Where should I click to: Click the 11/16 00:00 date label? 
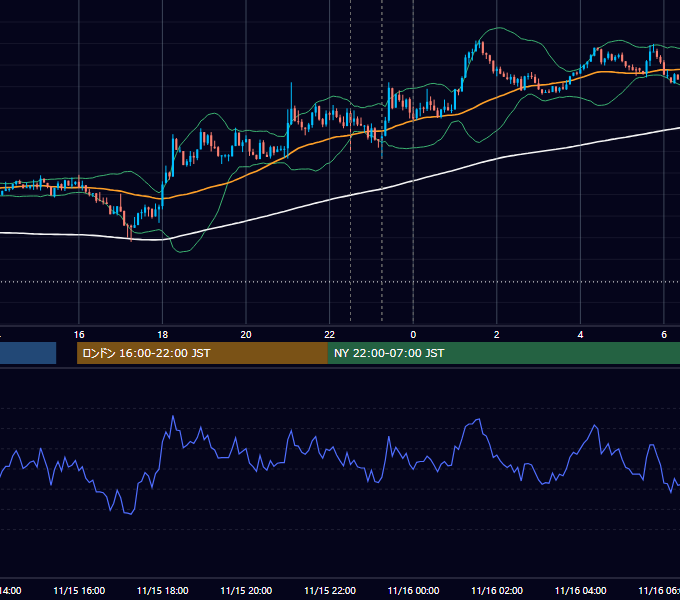[x=413, y=590]
